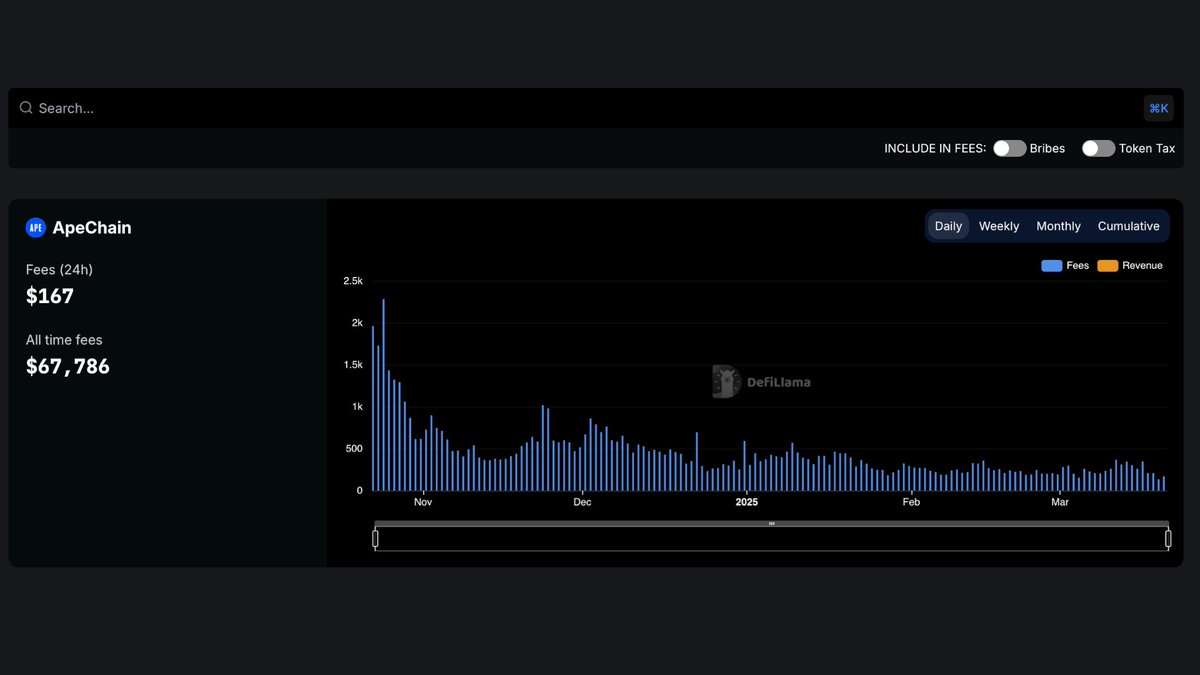Viewport: 1200px width, 675px height.
Task: Click the left handle of the range slider
Action: 376,539
